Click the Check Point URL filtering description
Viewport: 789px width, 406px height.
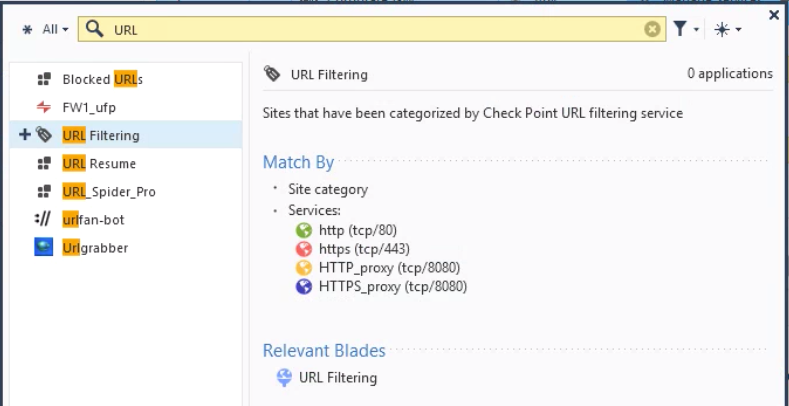(473, 113)
